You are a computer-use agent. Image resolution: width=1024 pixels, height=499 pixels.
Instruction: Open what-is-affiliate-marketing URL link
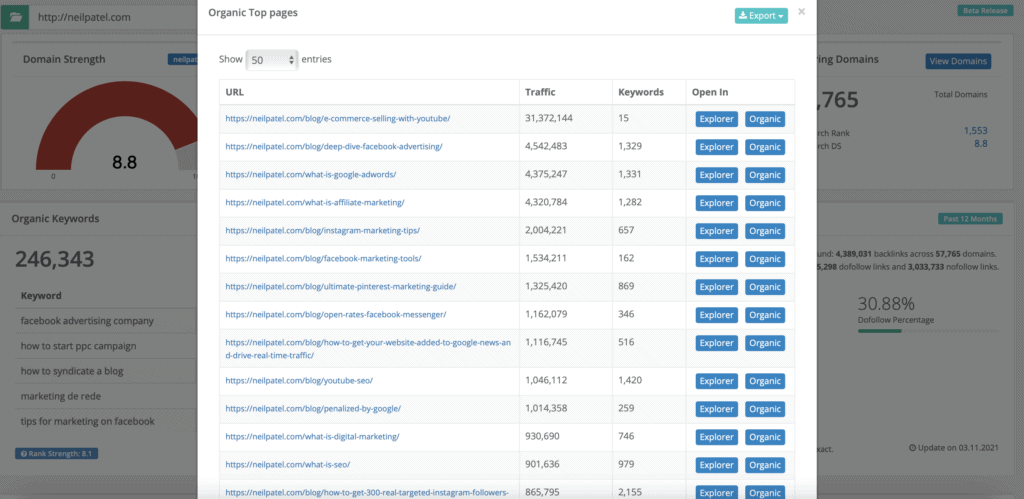(x=315, y=203)
